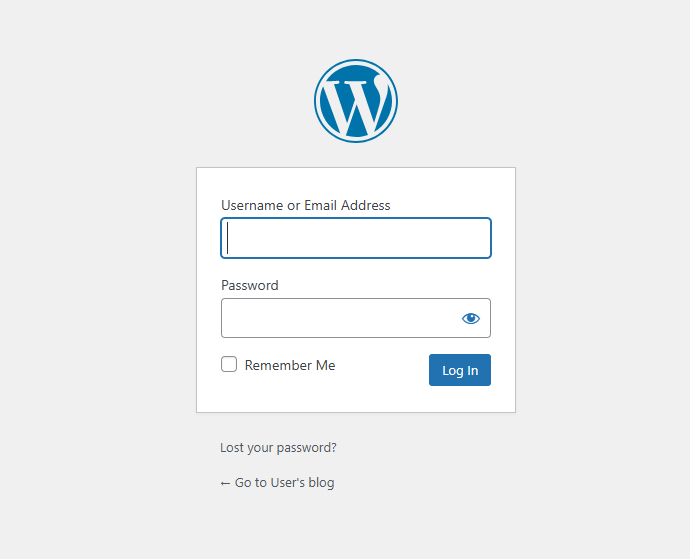Click into the Password field
This screenshot has width=690, height=559.
(338, 318)
